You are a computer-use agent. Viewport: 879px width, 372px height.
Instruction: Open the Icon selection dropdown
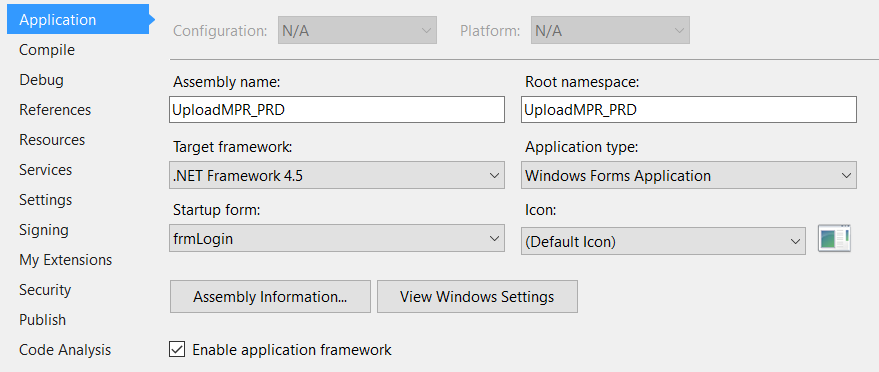663,241
